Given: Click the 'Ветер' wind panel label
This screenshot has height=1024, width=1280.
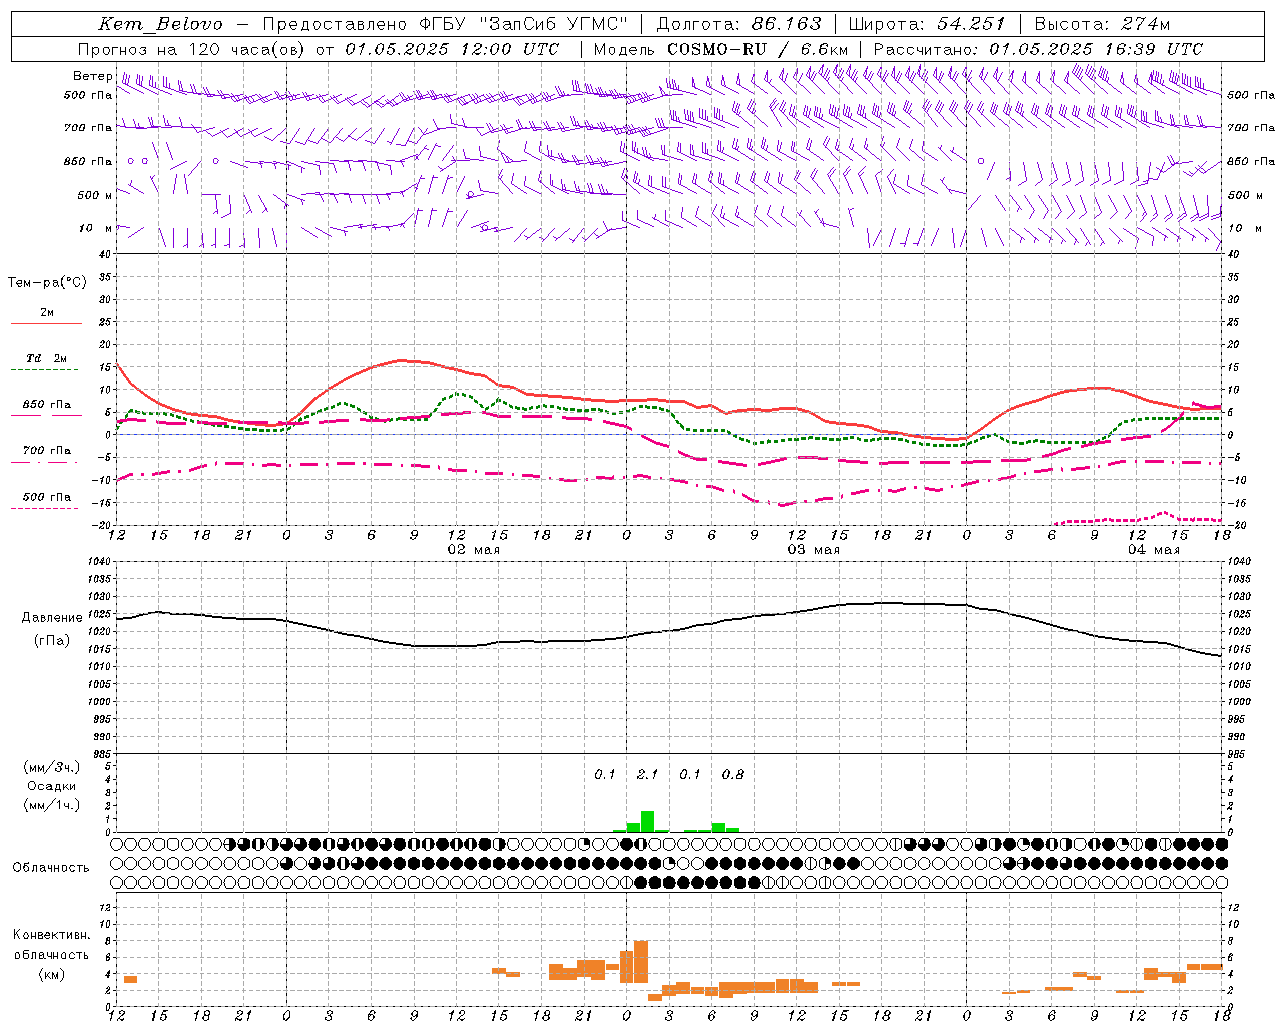Looking at the screenshot, I should click(93, 76).
